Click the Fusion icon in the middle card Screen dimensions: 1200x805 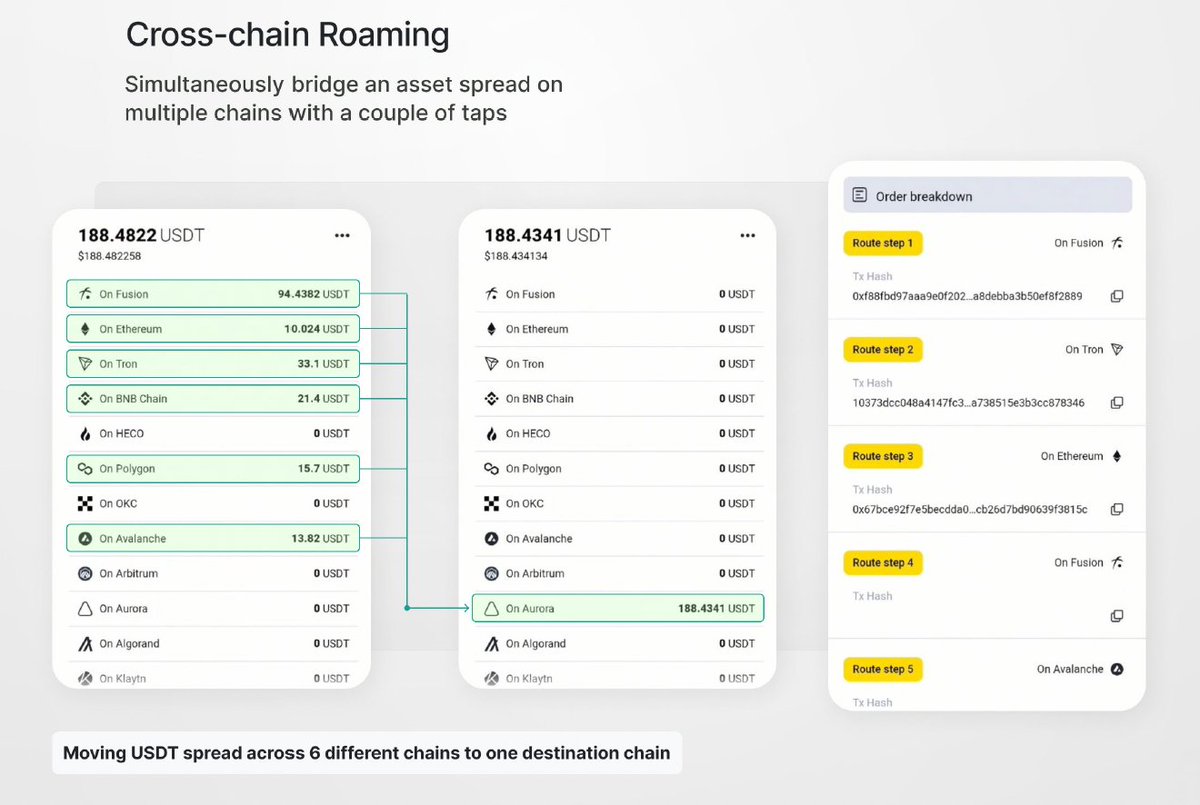click(491, 294)
